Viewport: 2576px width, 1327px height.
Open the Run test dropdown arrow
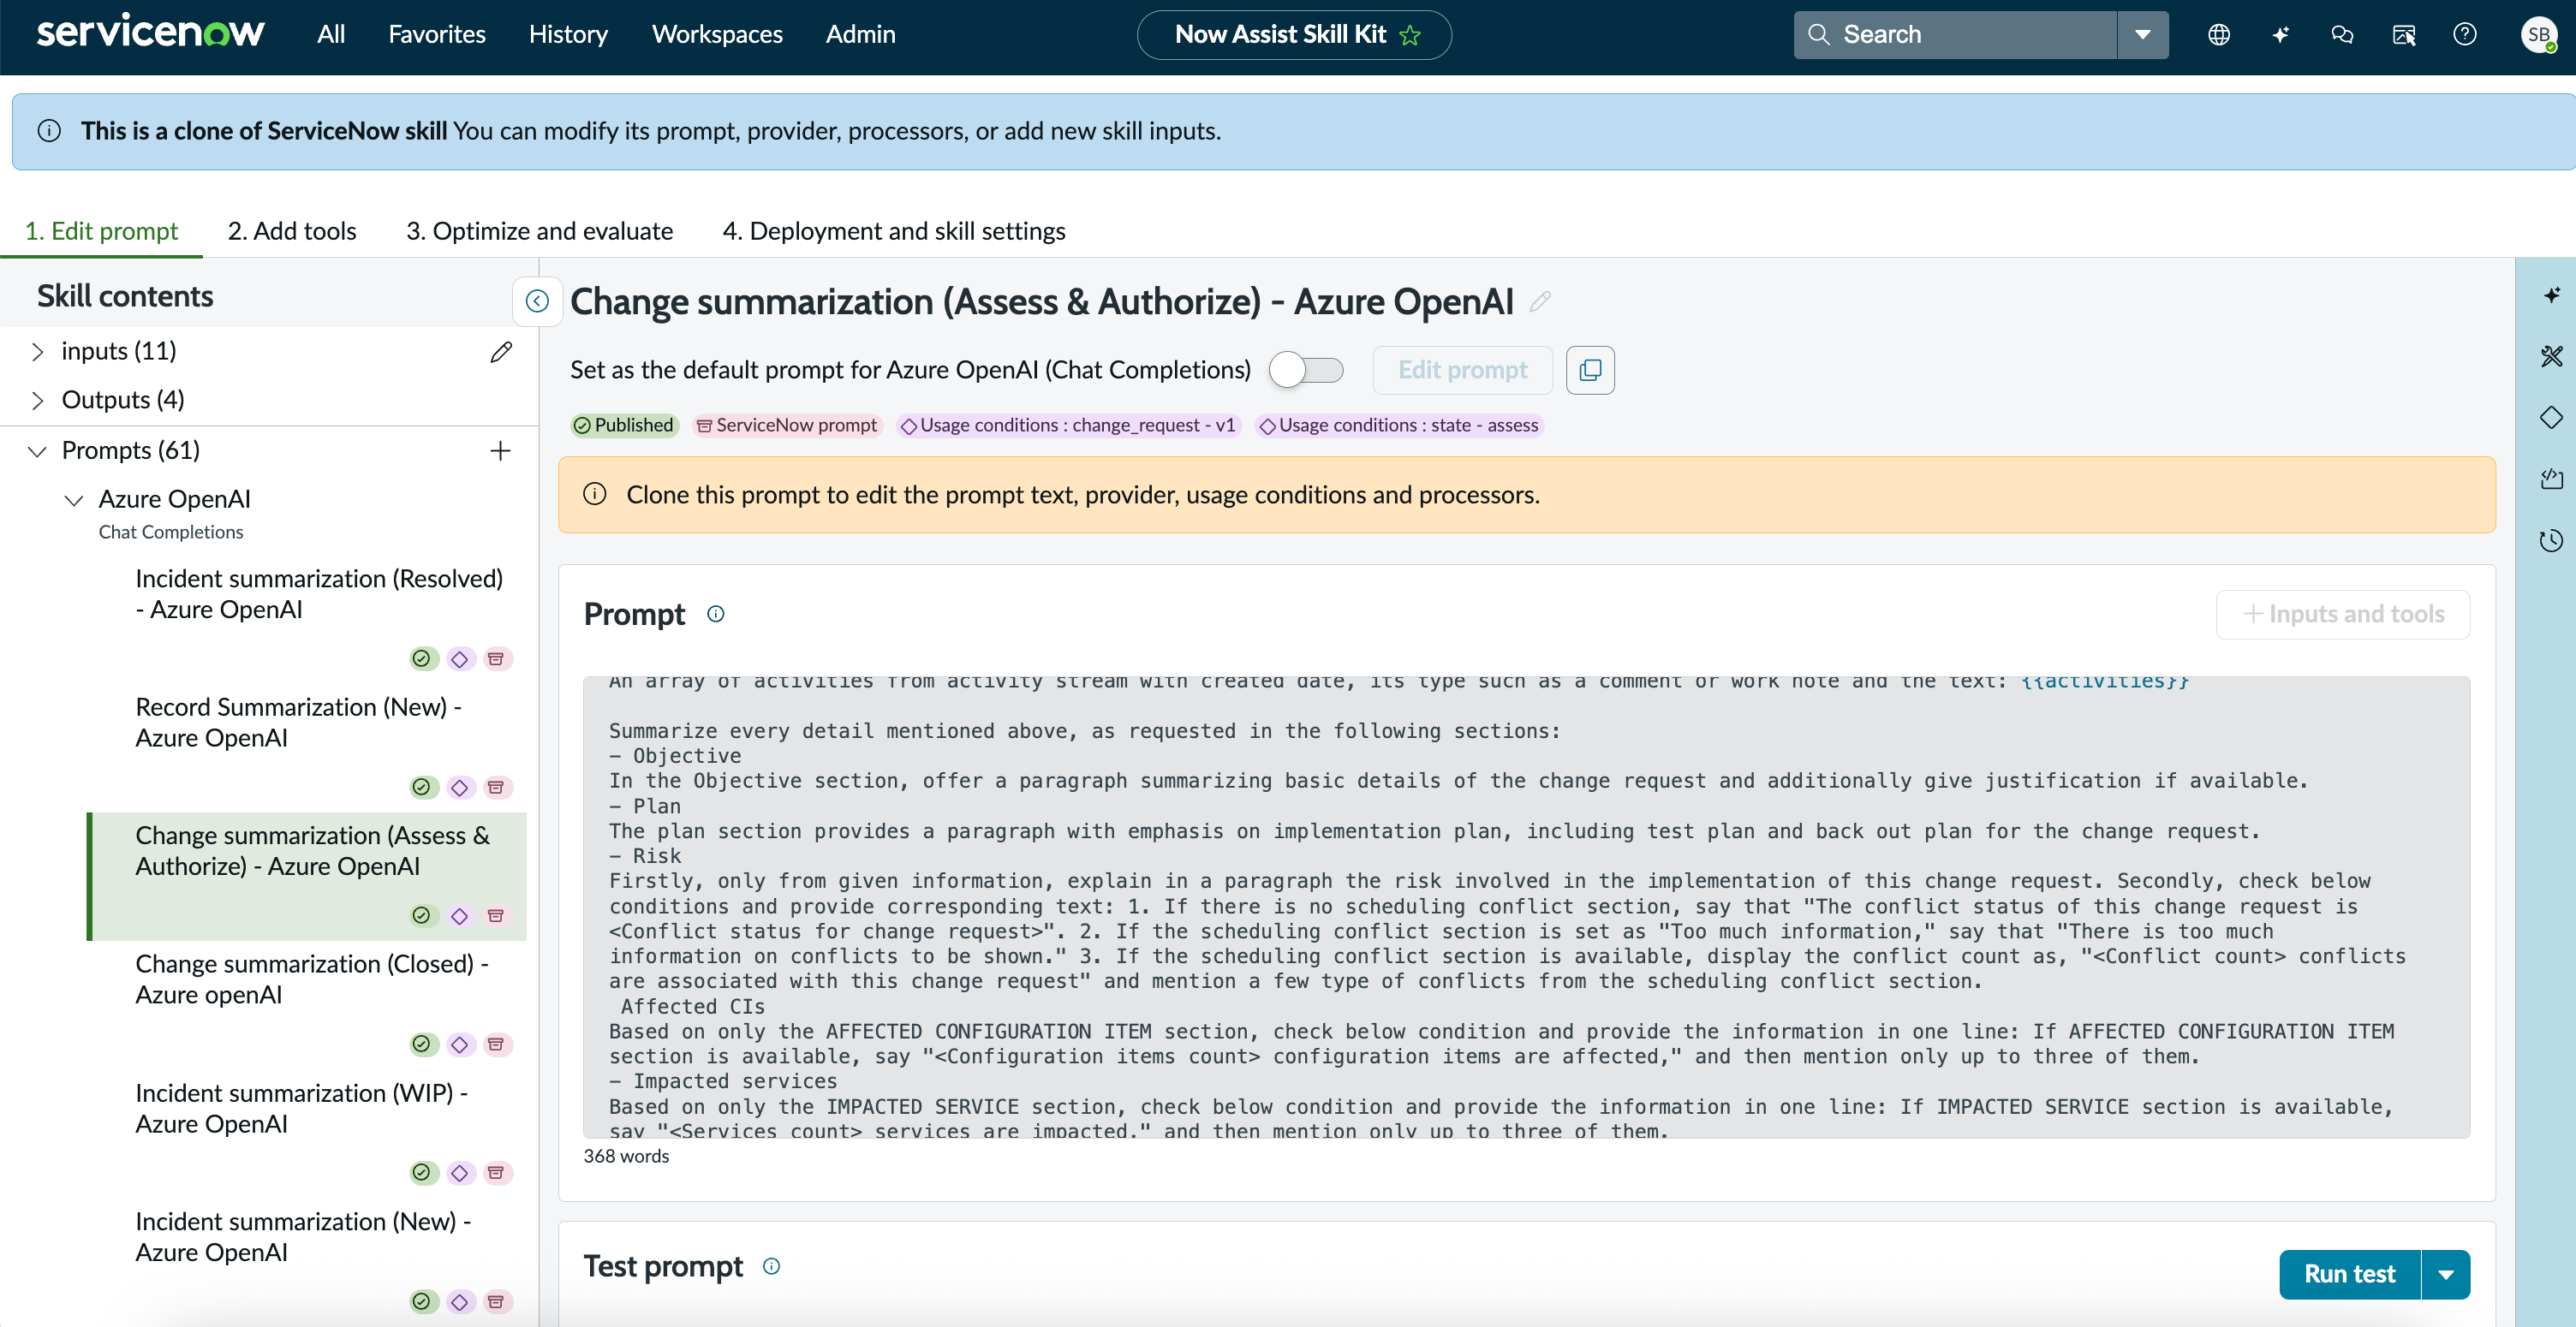[x=2446, y=1274]
